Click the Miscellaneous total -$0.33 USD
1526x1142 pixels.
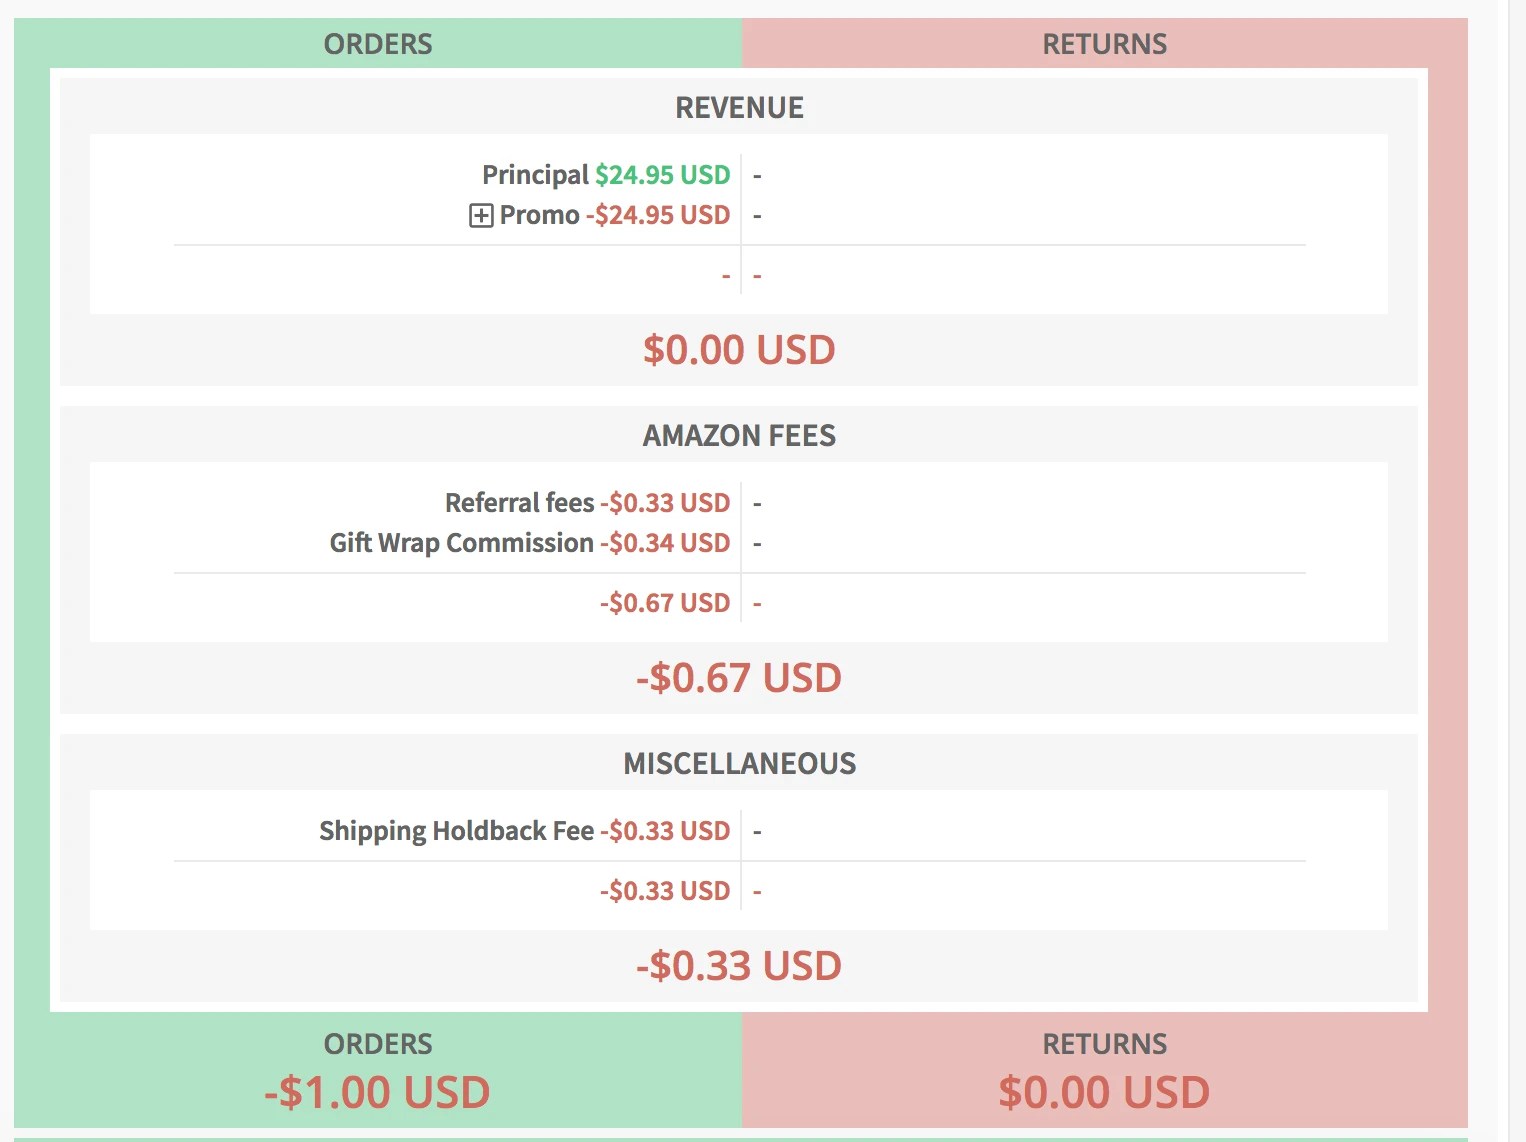click(739, 965)
